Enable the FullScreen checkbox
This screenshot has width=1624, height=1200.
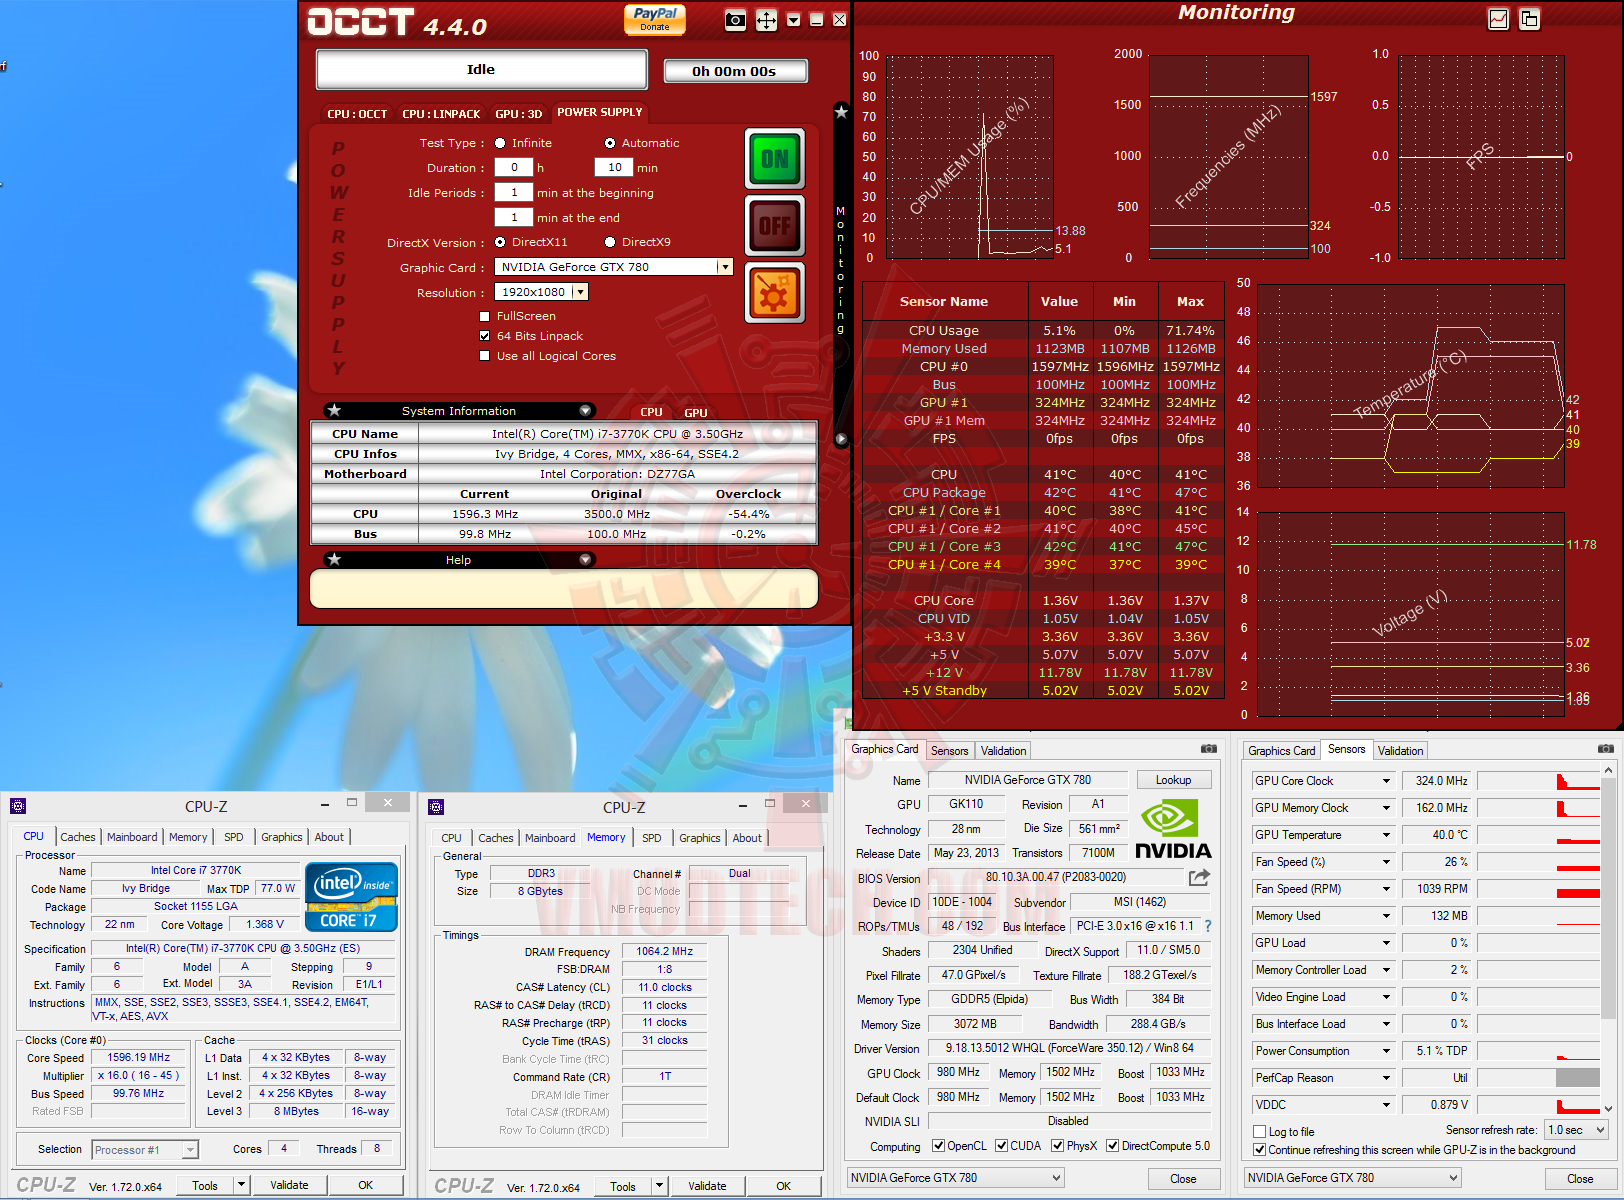[x=485, y=316]
